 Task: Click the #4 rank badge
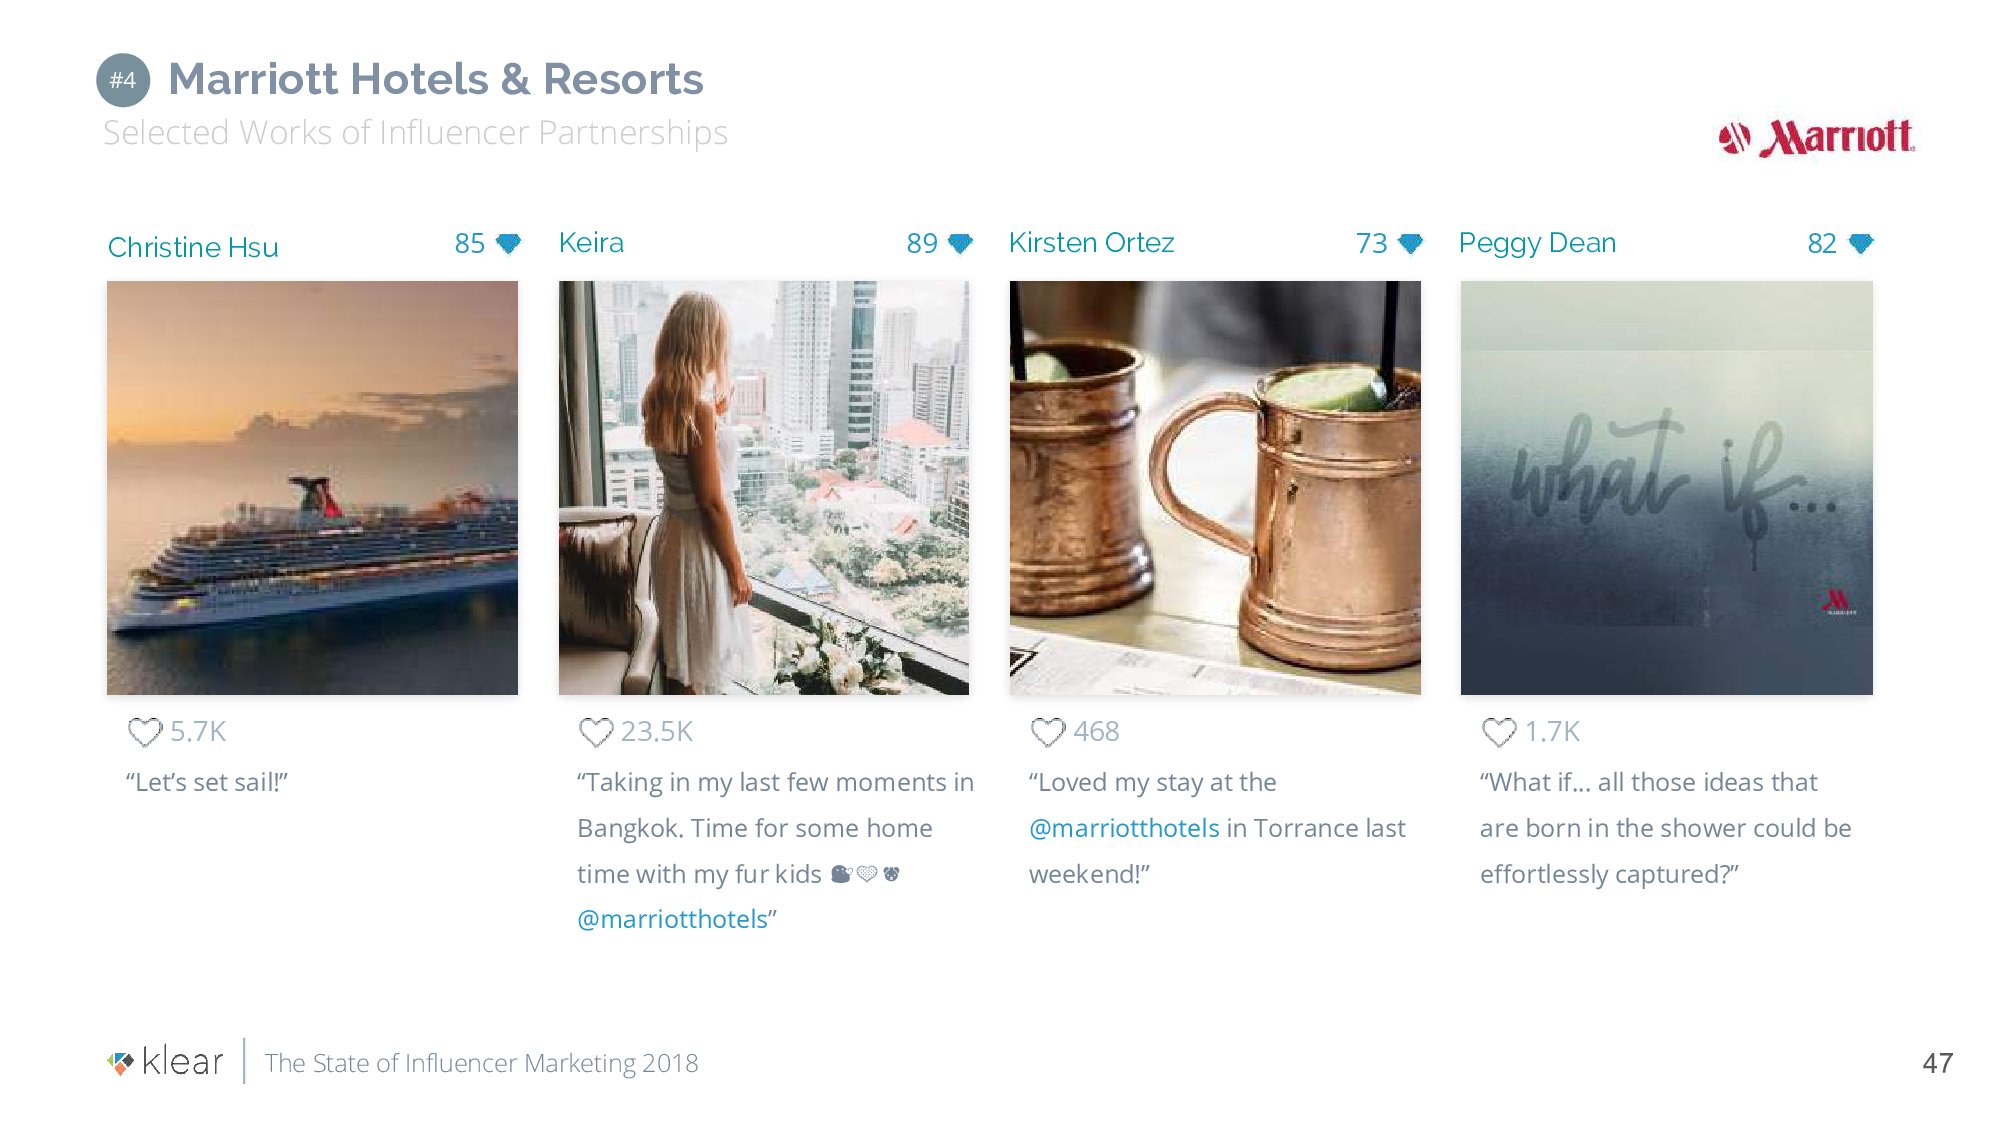[x=123, y=80]
